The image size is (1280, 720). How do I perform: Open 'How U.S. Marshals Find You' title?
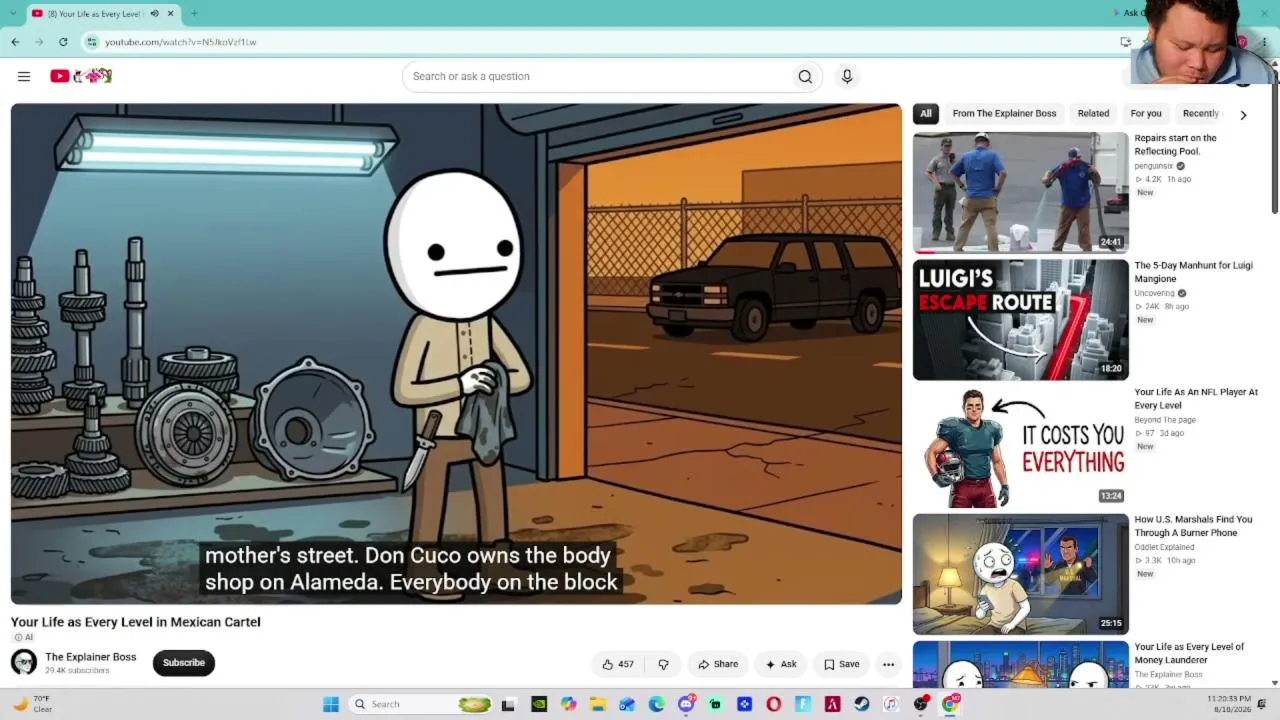[1193, 526]
